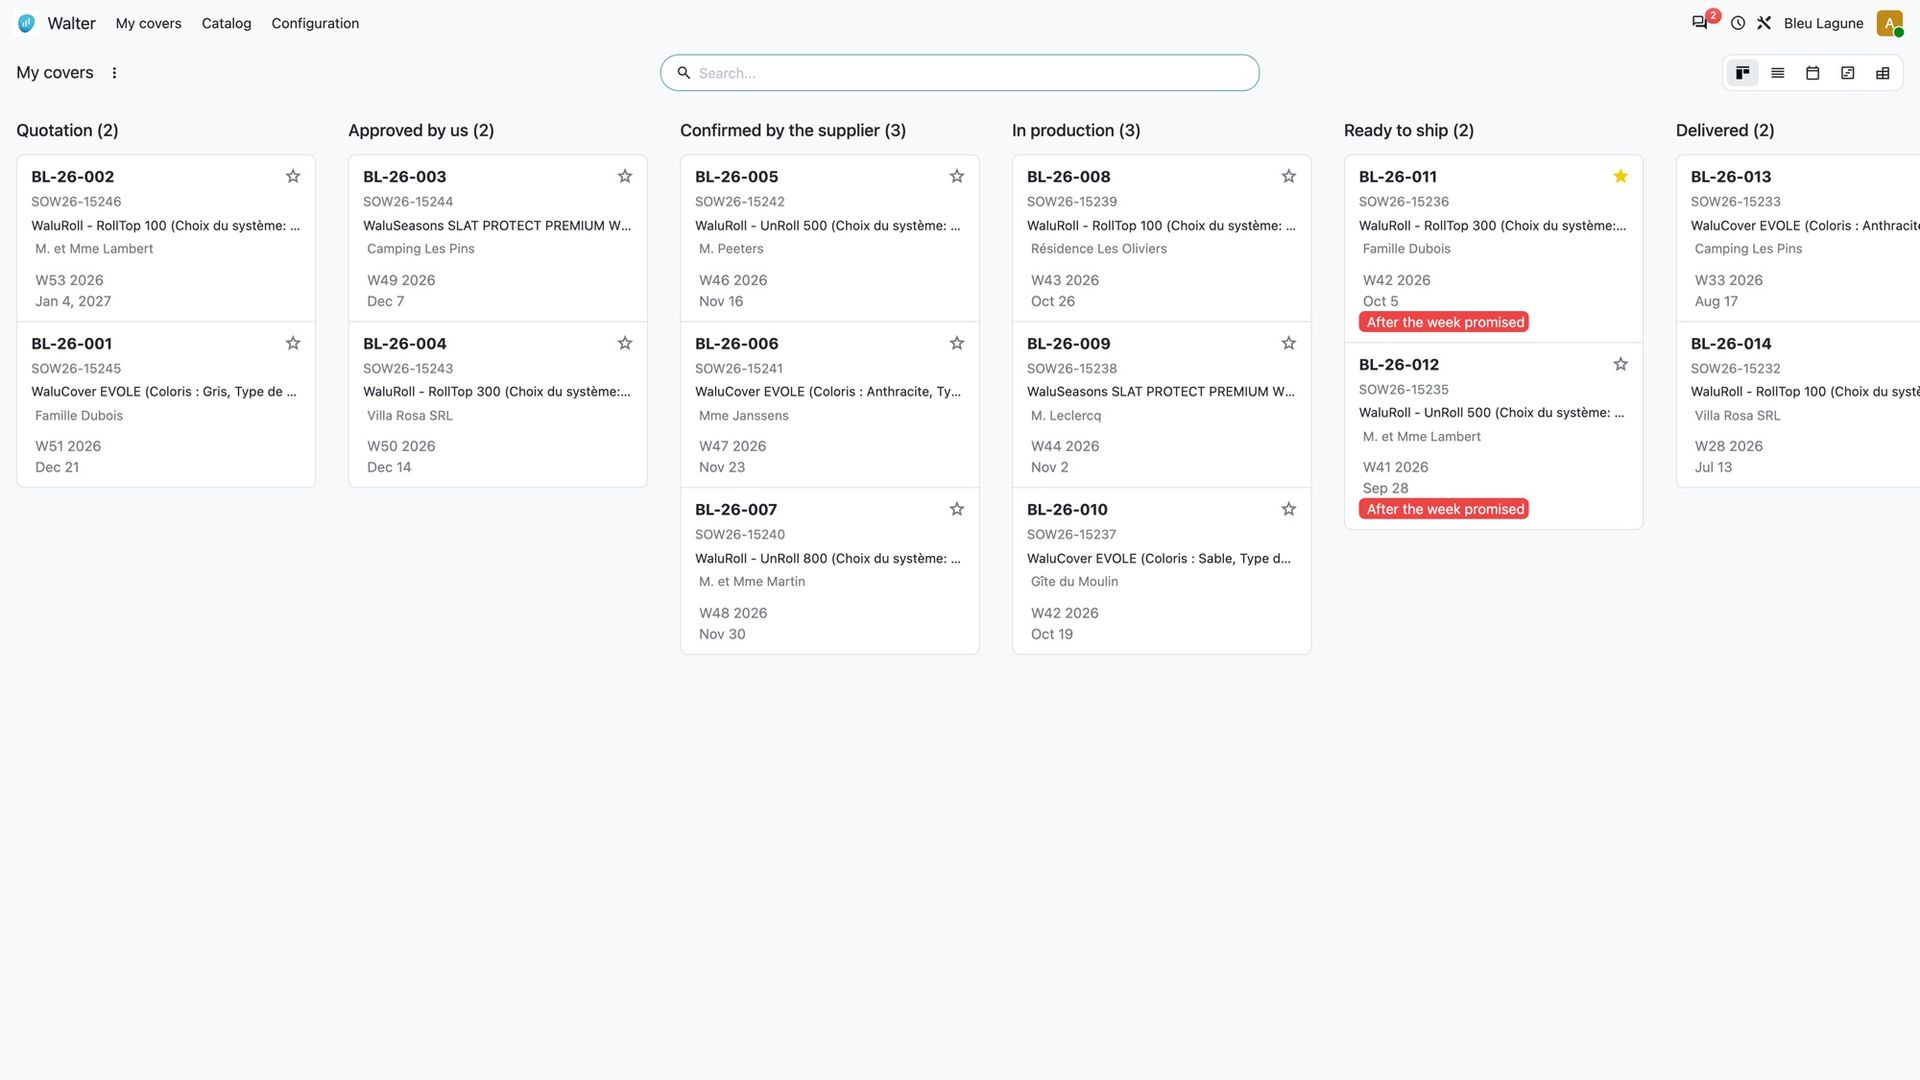Open the Catalog menu

226,23
